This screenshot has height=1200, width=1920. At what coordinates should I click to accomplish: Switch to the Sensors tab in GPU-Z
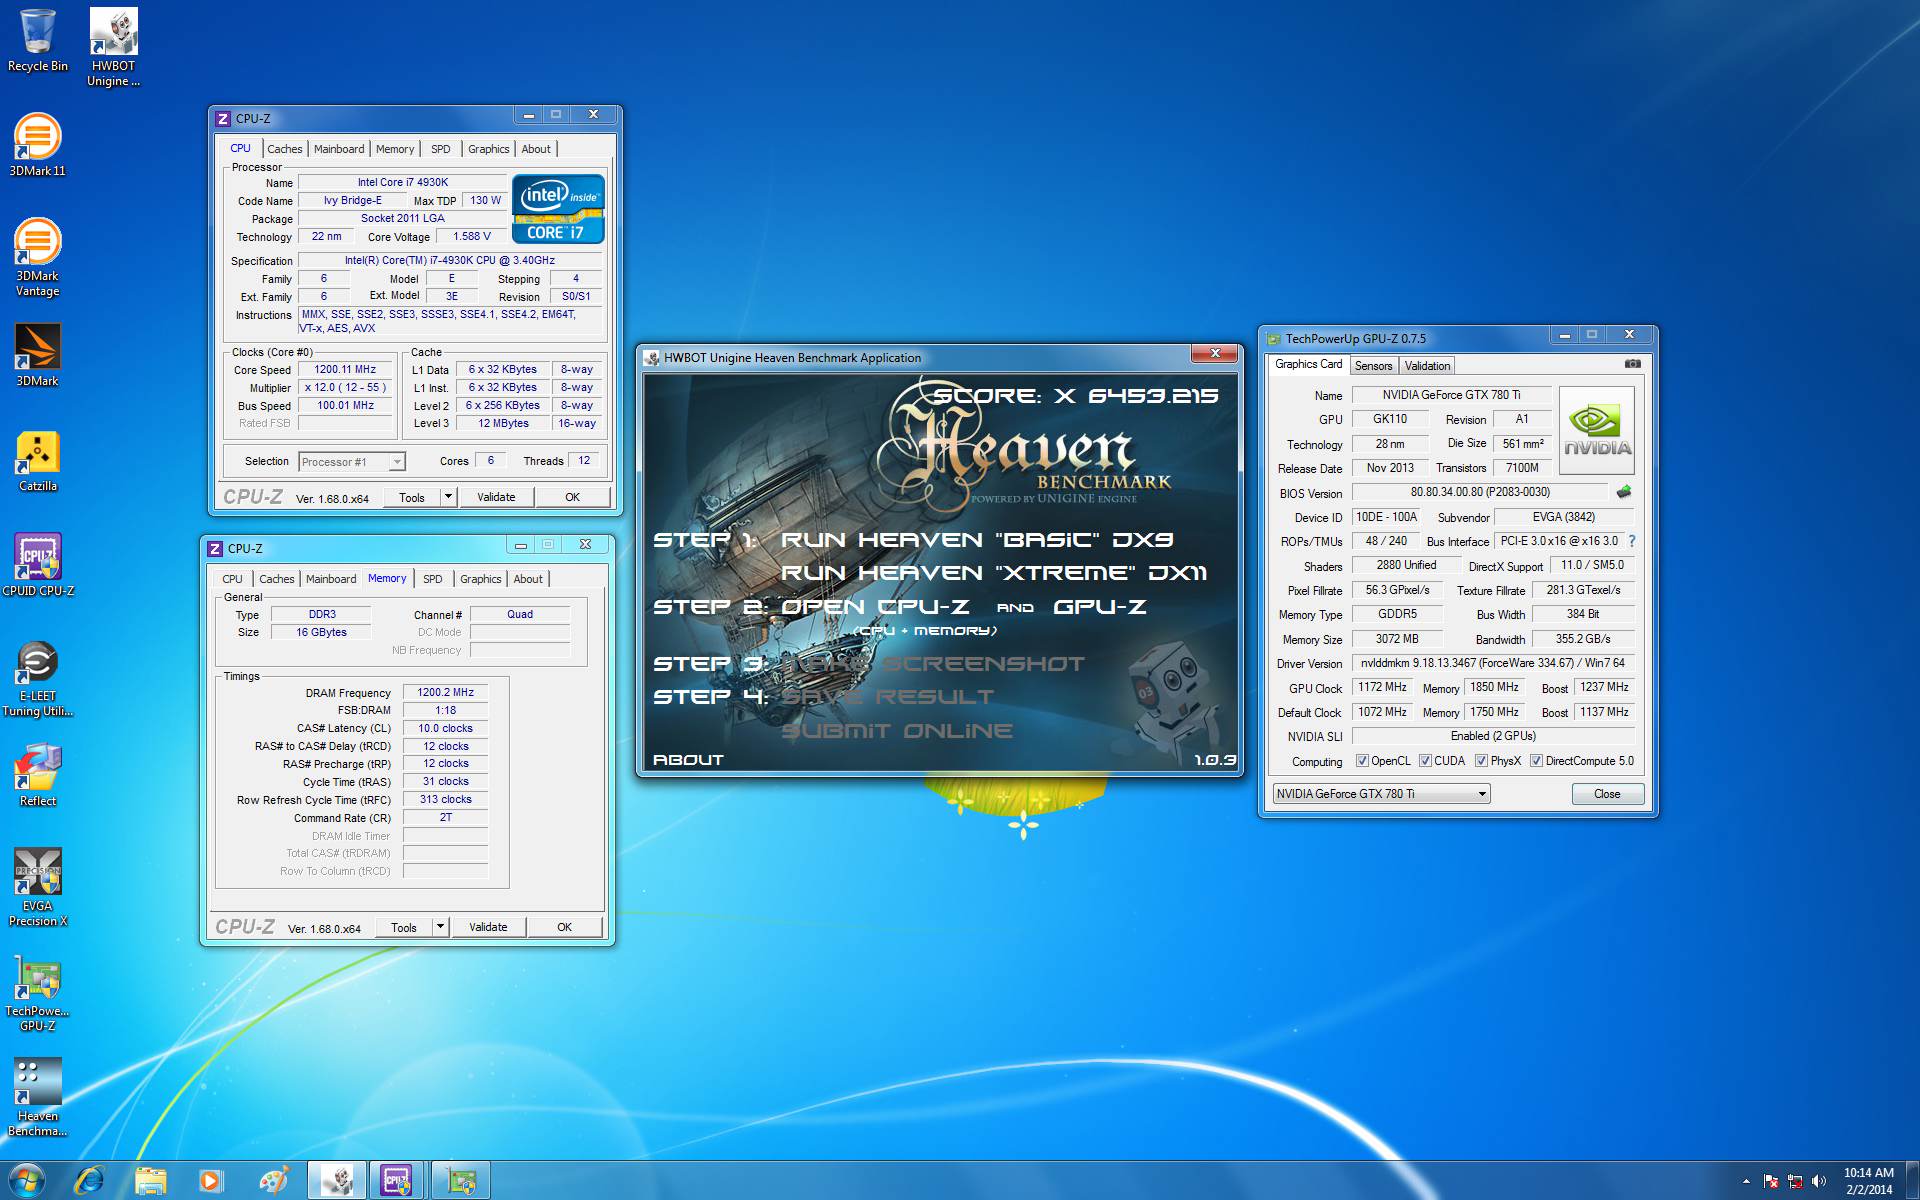[x=1373, y=366]
